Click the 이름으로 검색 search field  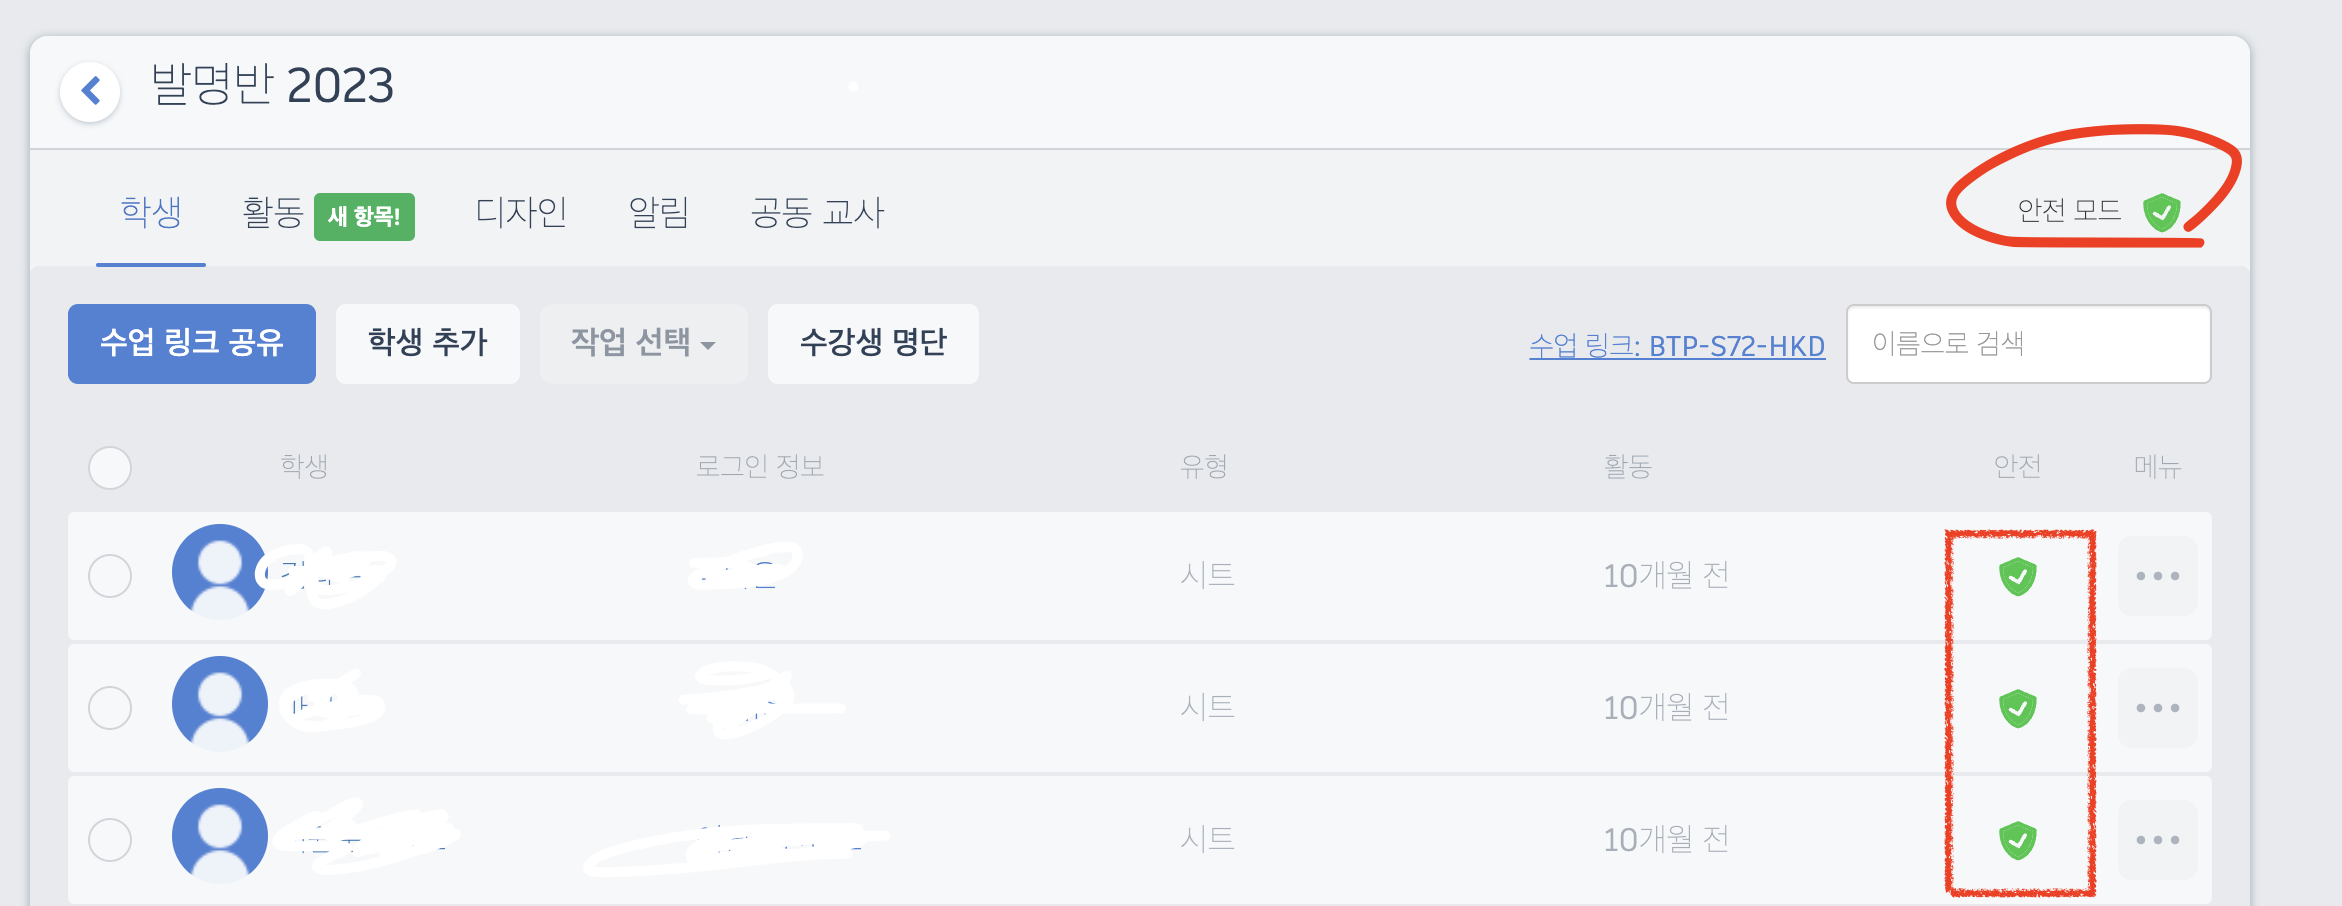tap(2028, 344)
